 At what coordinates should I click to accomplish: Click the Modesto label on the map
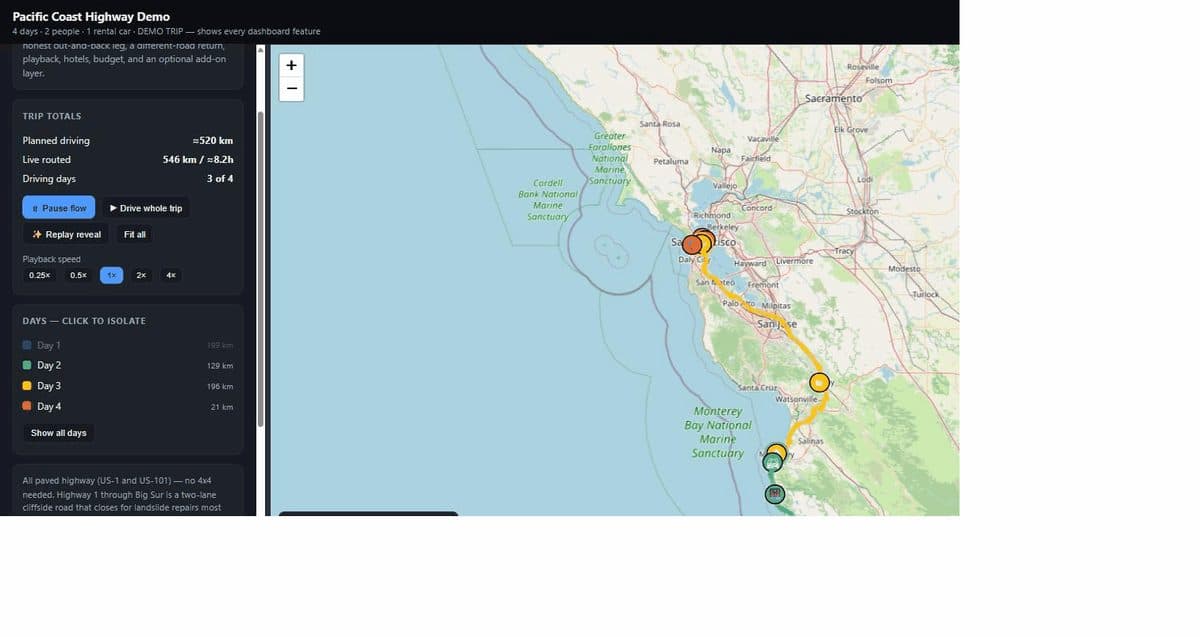coord(904,270)
